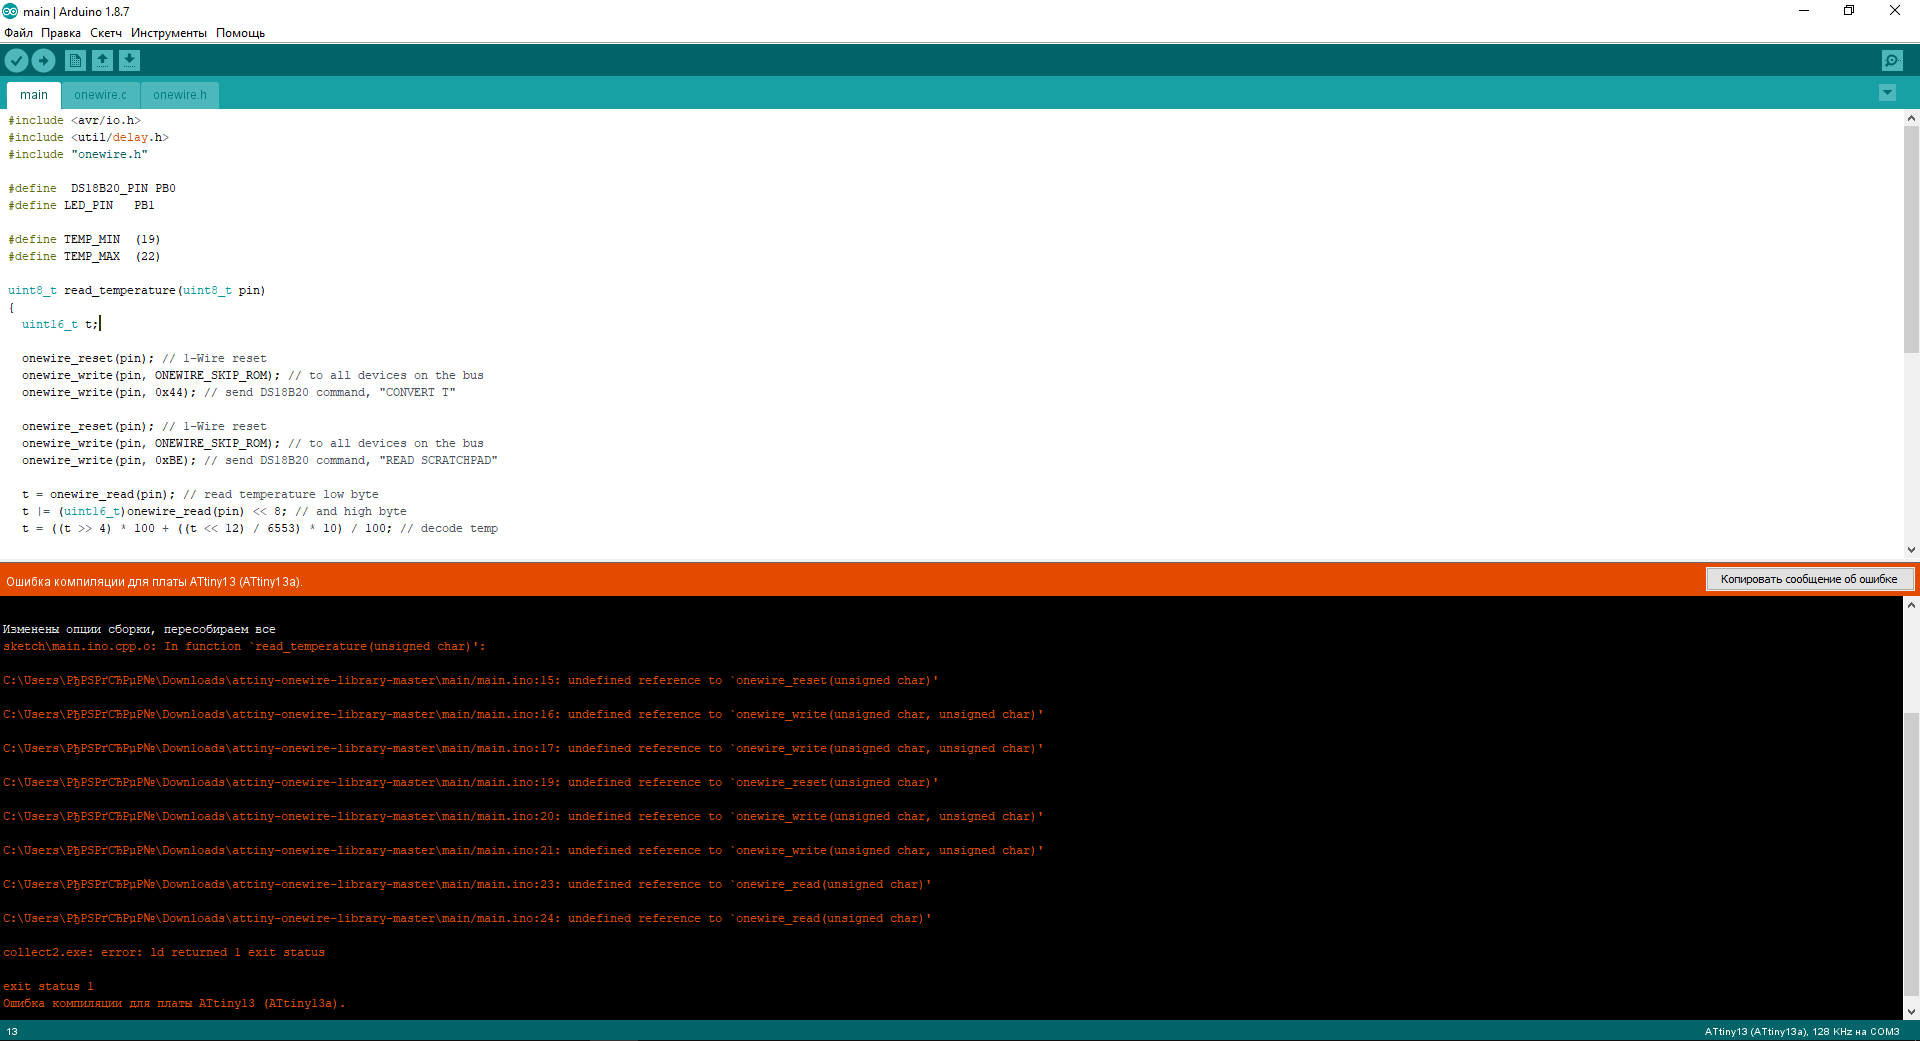
Task: Click the Upload arrow button
Action: (x=43, y=61)
